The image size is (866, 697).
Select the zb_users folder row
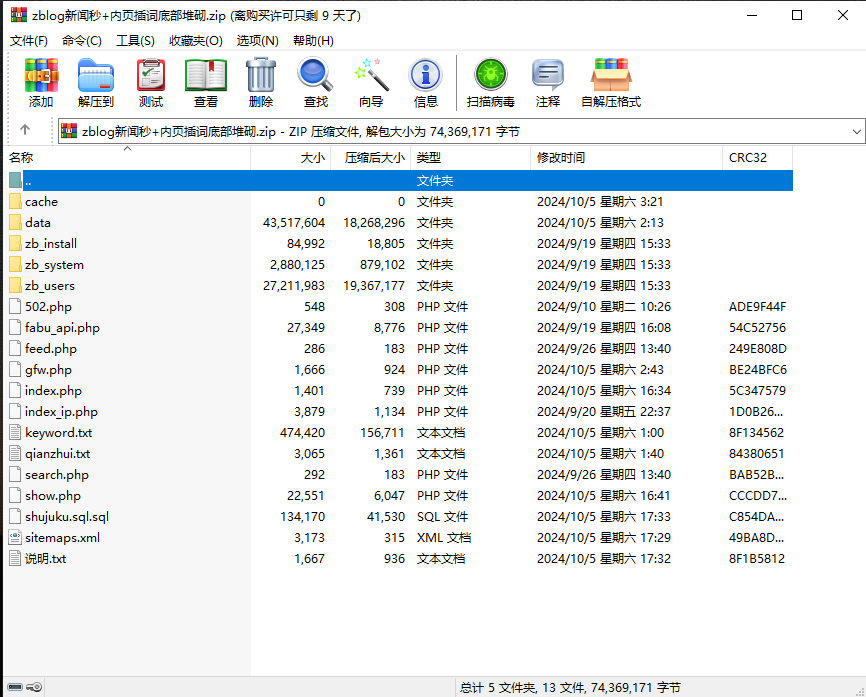pos(398,286)
